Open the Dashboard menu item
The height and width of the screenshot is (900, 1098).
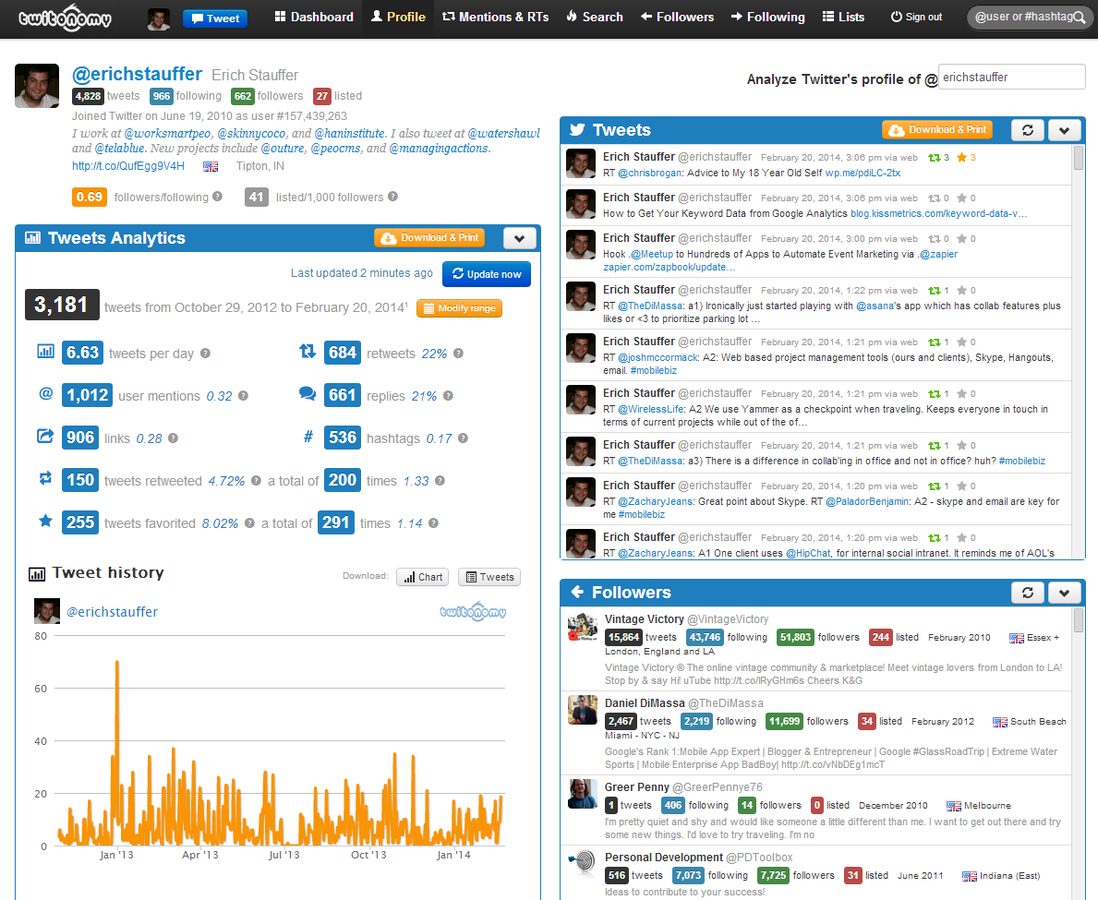pyautogui.click(x=314, y=17)
